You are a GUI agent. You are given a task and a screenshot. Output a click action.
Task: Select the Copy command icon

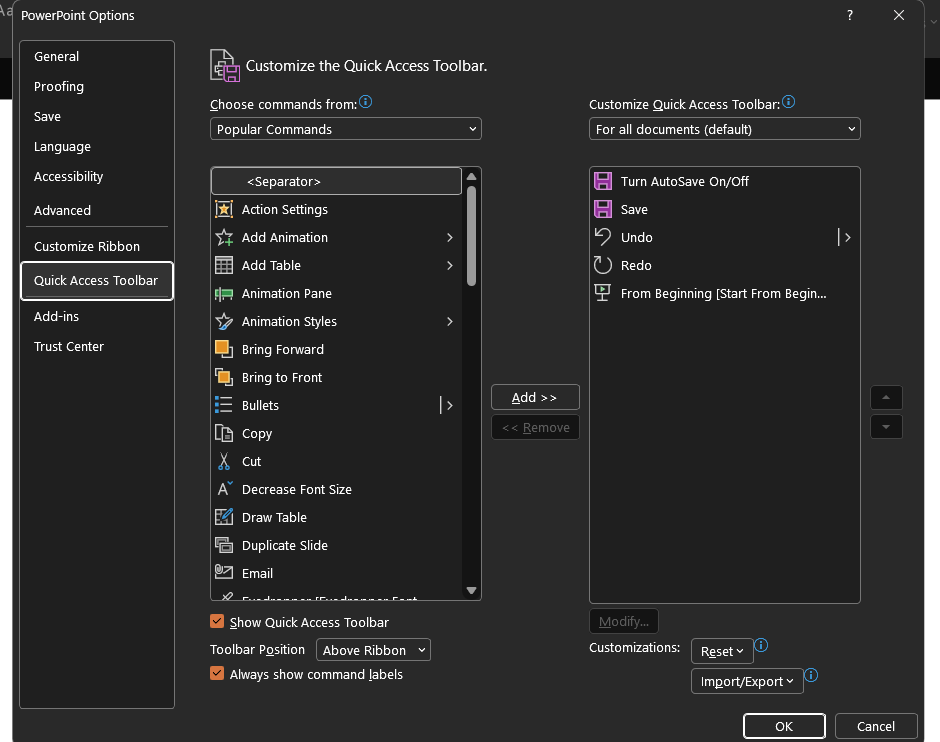(224, 433)
